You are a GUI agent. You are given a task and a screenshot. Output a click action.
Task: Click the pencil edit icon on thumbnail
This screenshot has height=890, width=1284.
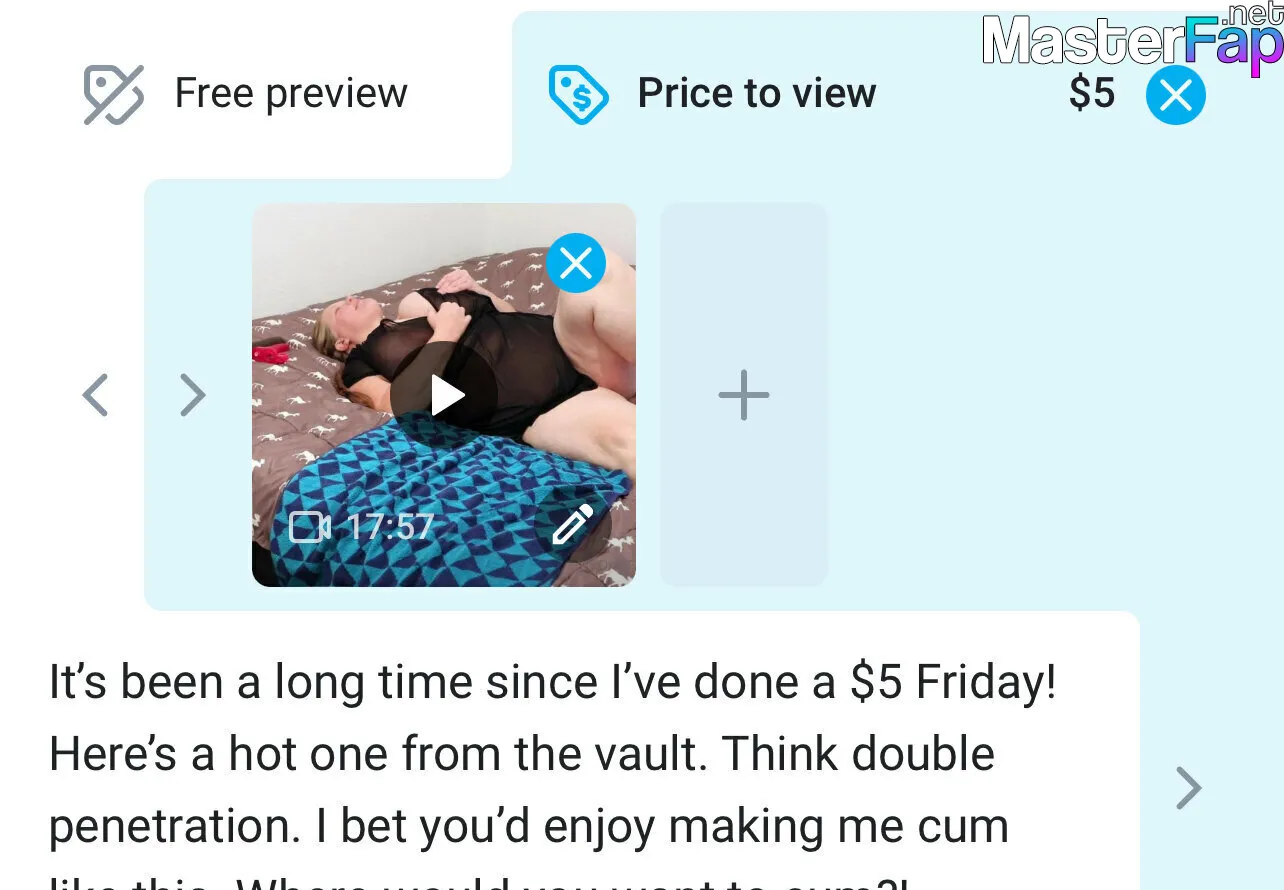(573, 525)
